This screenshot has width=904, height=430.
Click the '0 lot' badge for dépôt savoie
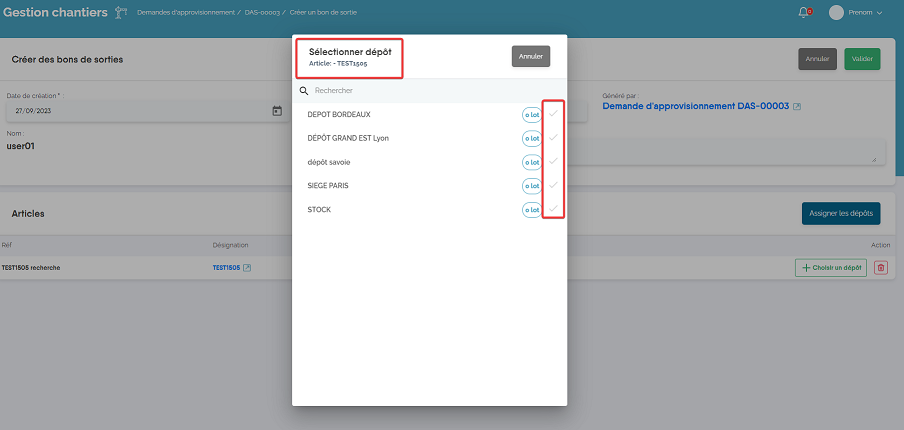click(x=531, y=162)
